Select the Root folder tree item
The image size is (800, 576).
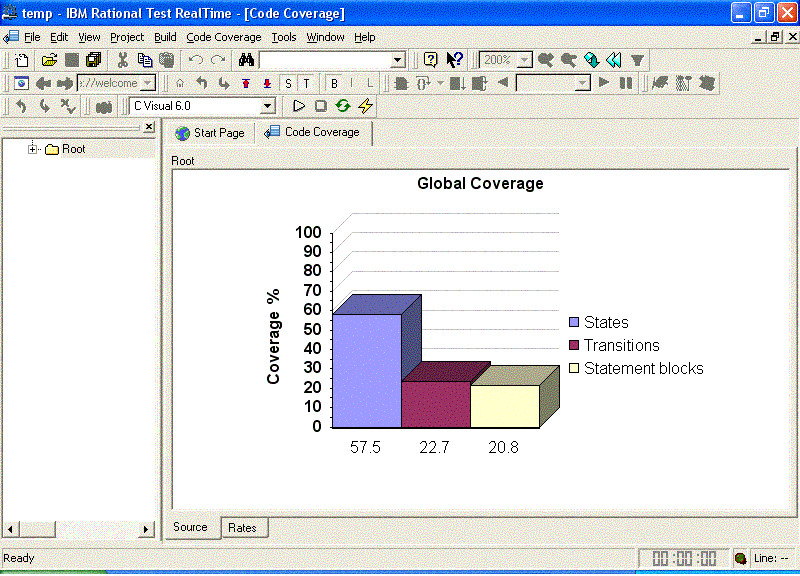(x=73, y=149)
